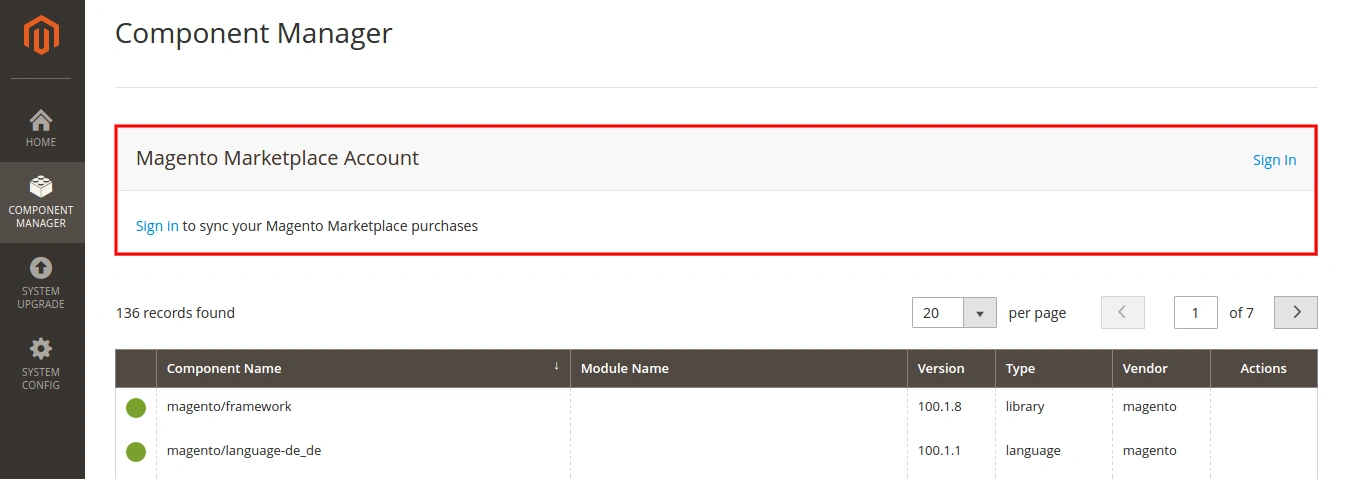
Task: Sort by Version column header
Action: pos(941,369)
